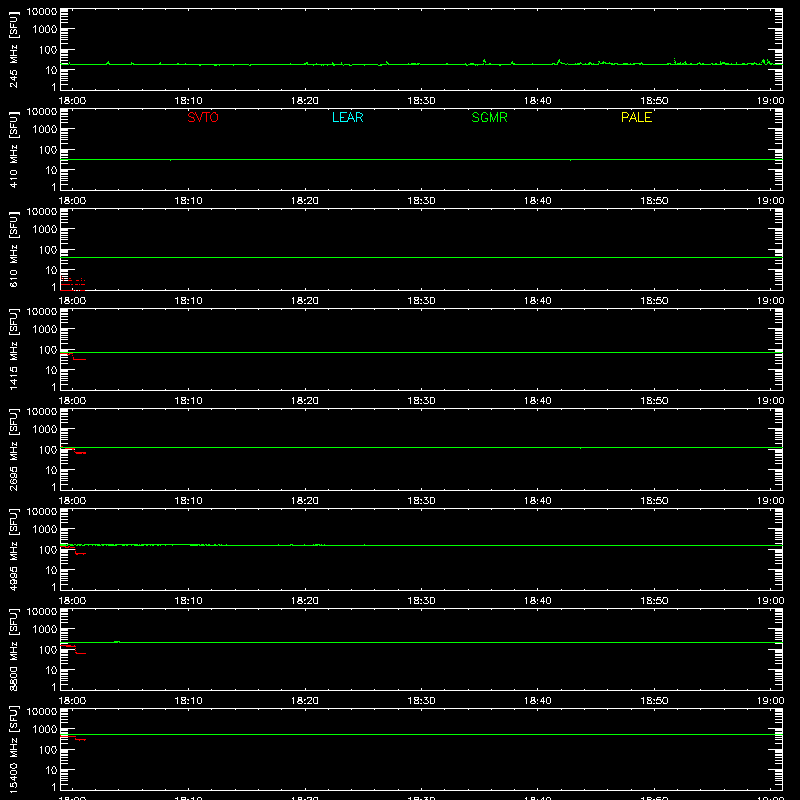The width and height of the screenshot is (800, 800).
Task: Click 18:30 label under the 245 MHz panel
Action: tap(421, 101)
